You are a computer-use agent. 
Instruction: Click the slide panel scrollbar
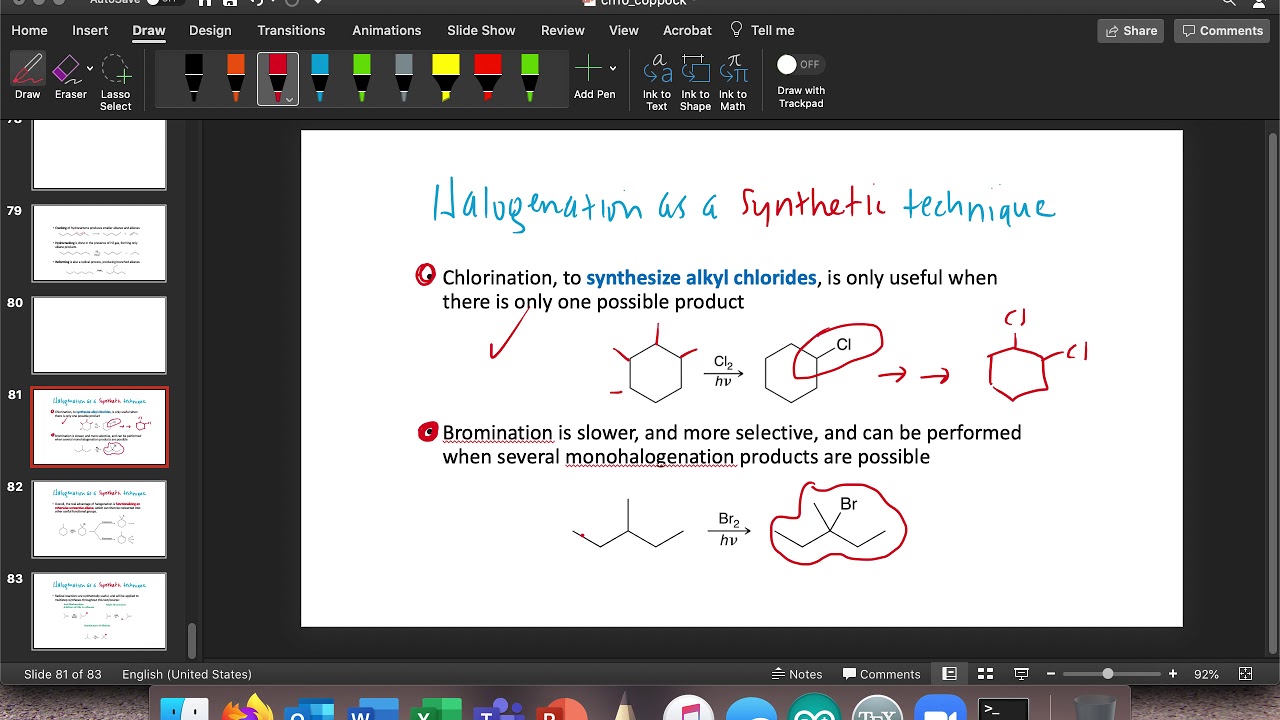pos(192,640)
